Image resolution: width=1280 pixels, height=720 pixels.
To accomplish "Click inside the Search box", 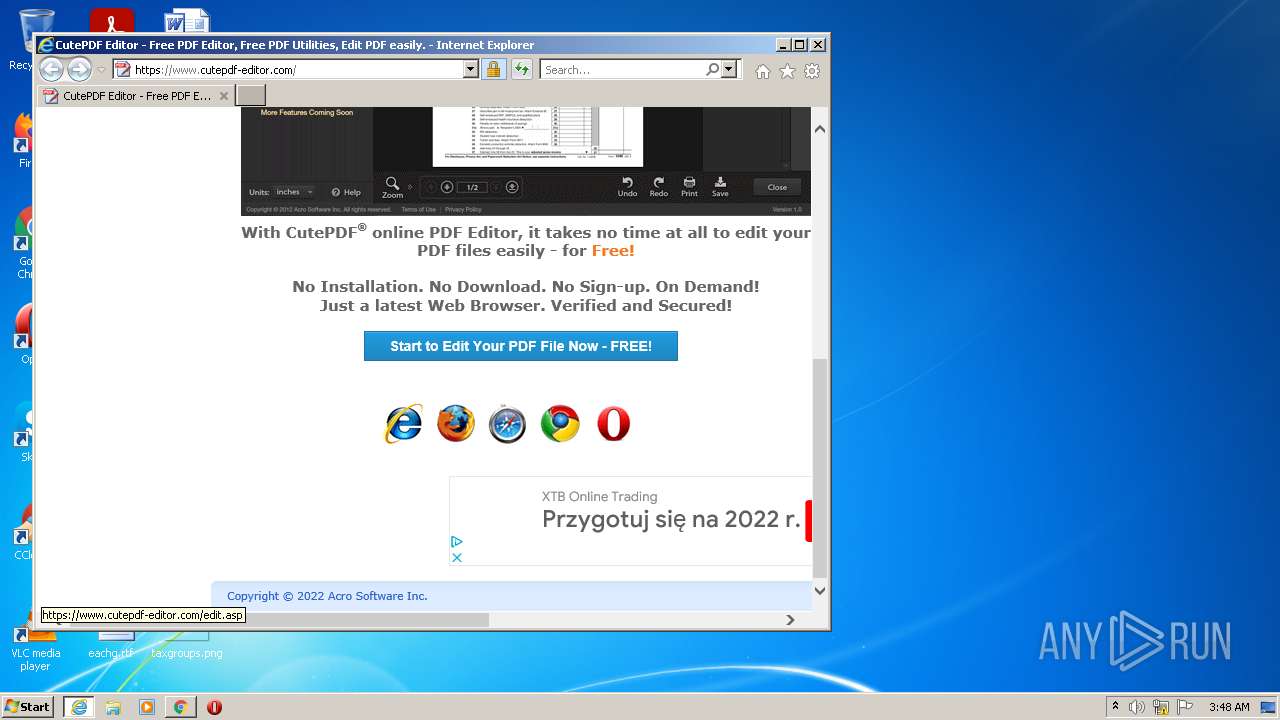I will [622, 70].
